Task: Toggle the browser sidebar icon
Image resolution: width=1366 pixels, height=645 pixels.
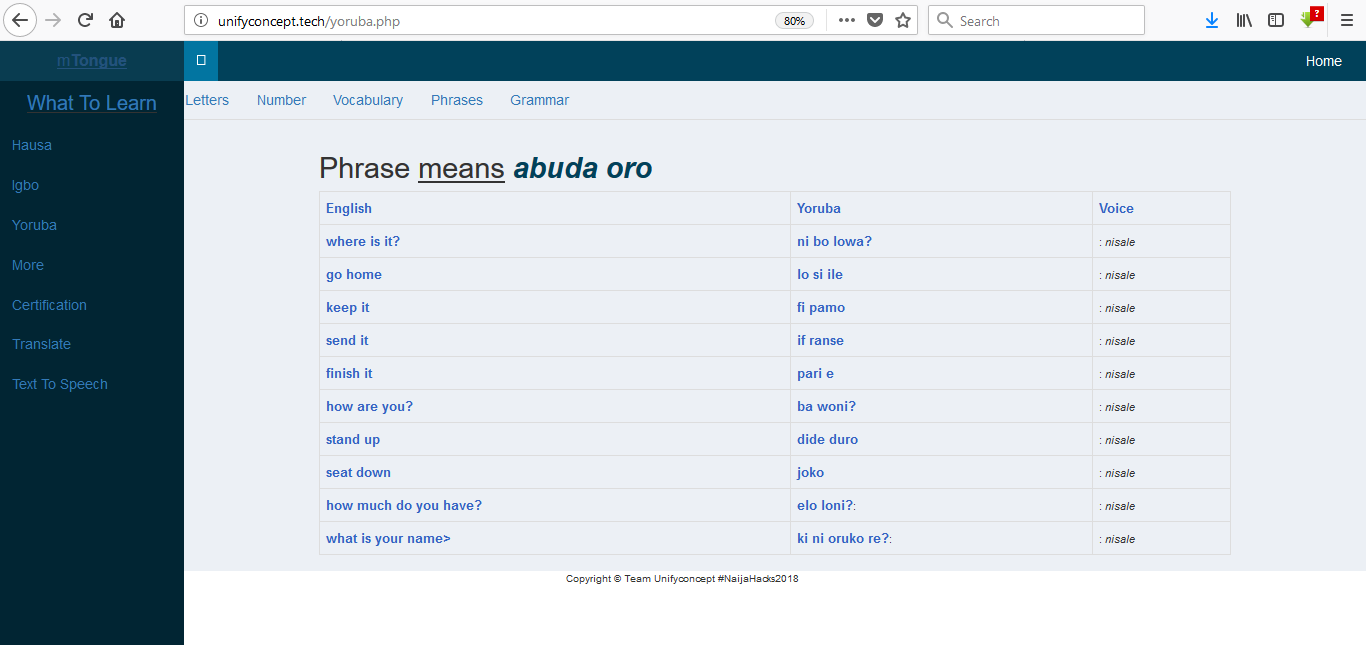Action: (x=1276, y=20)
